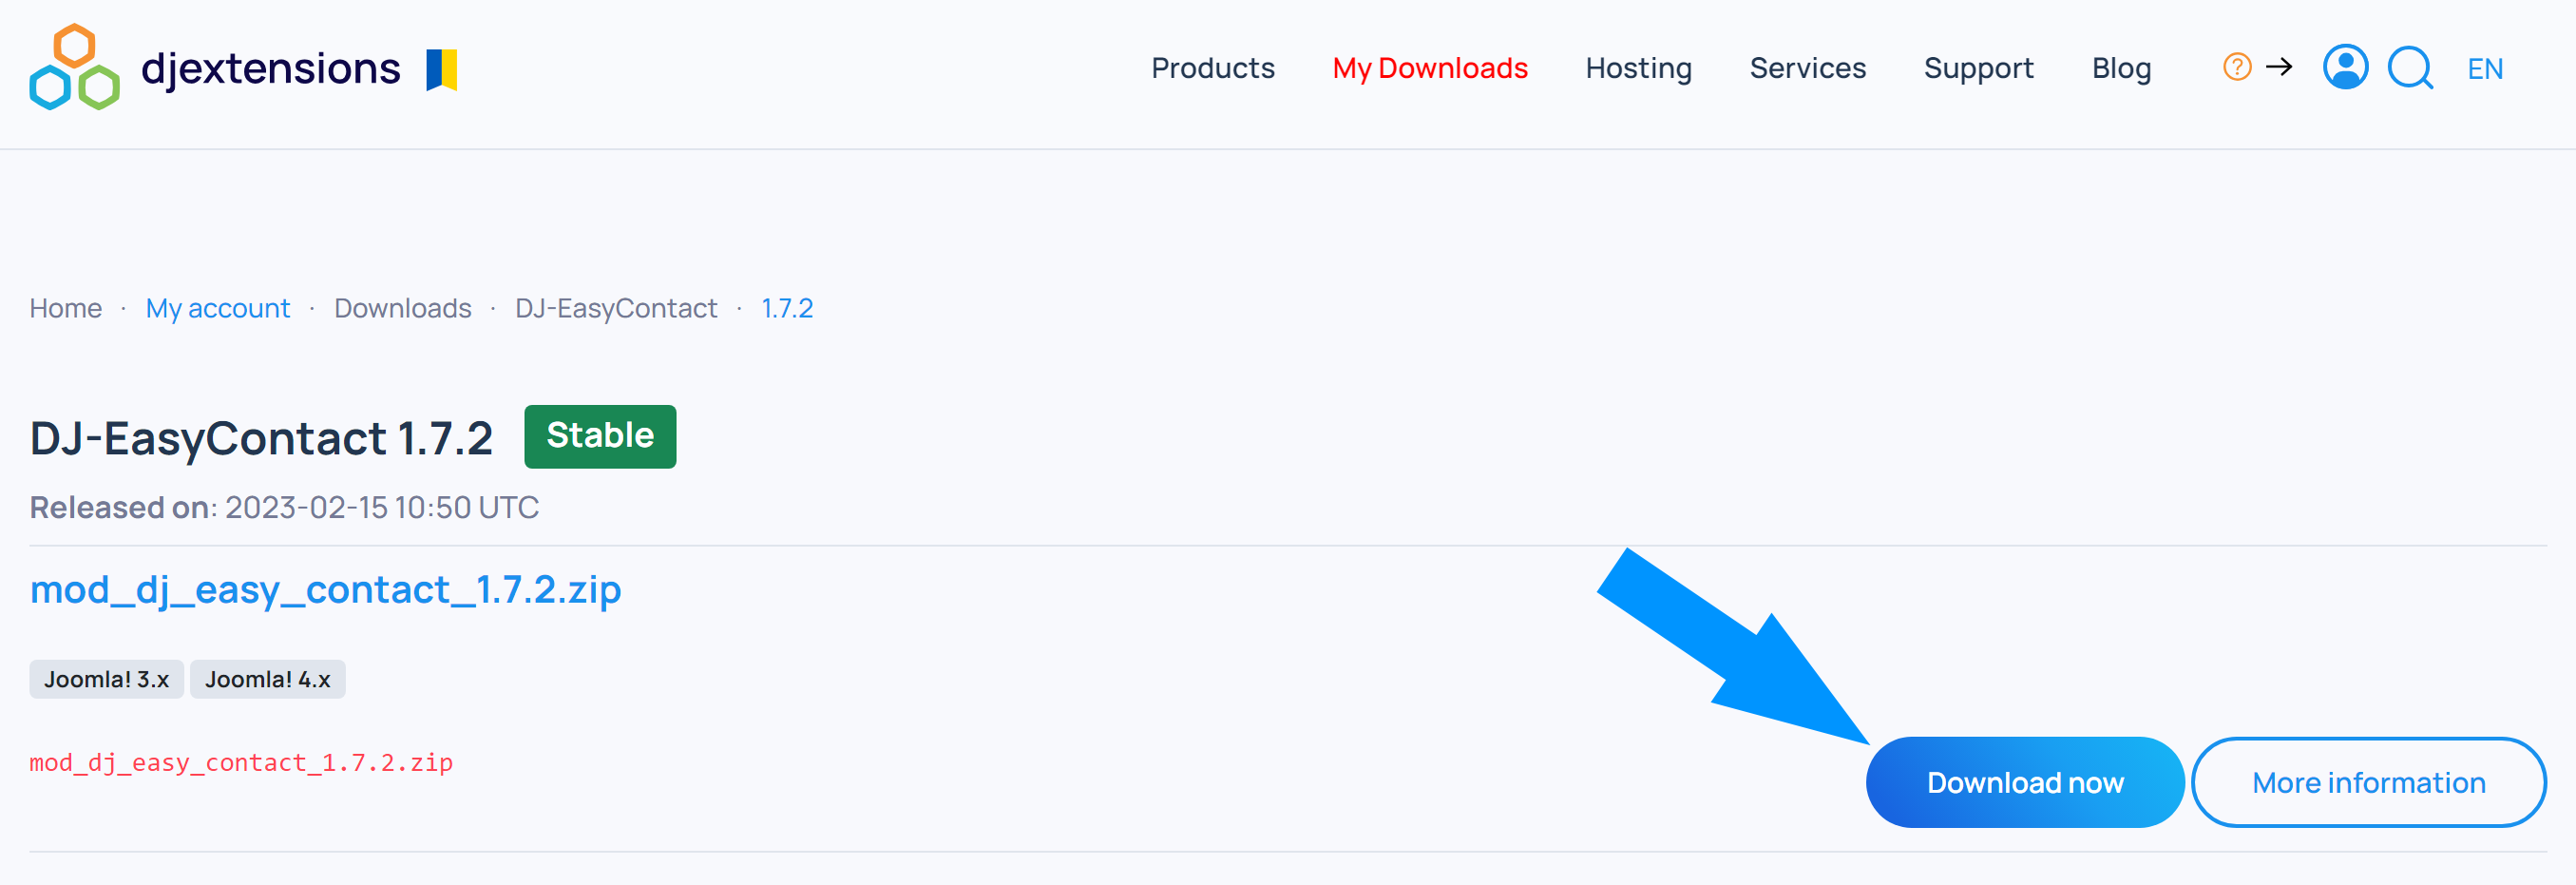Viewport: 2576px width, 885px height.
Task: Open the Hosting menu item
Action: tap(1638, 68)
